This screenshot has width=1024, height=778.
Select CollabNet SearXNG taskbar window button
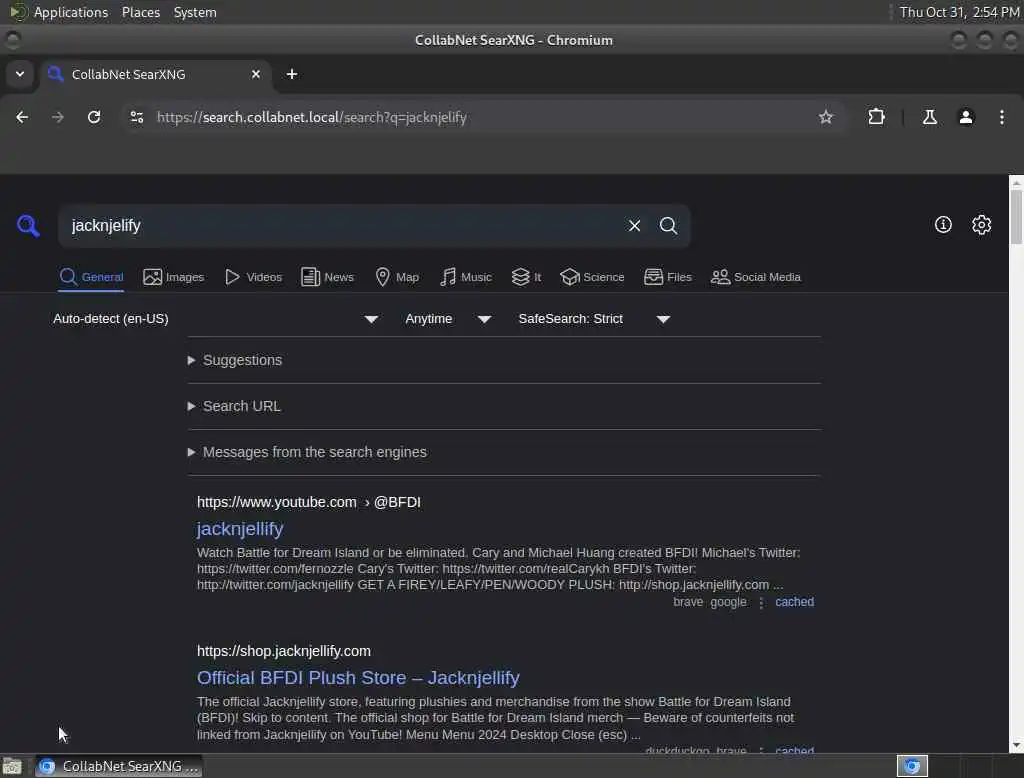click(x=119, y=766)
